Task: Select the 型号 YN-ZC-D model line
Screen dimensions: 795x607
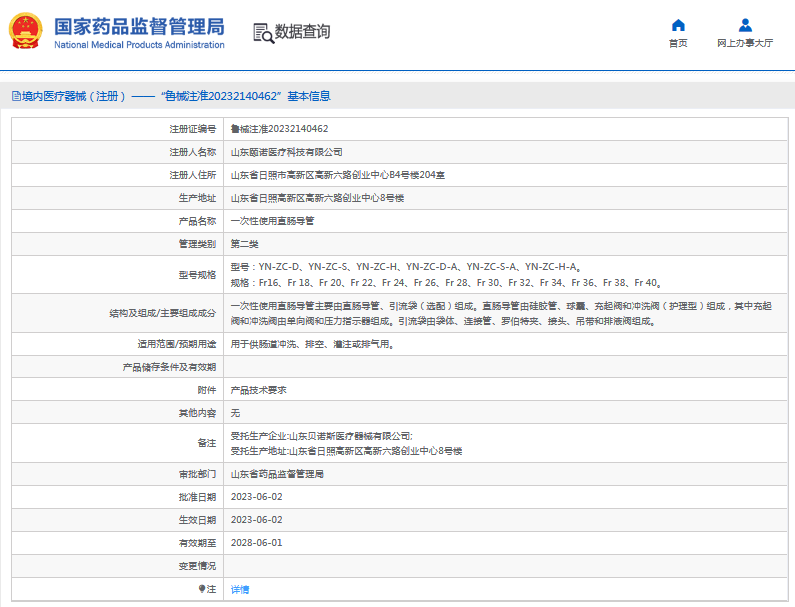Action: [406, 267]
